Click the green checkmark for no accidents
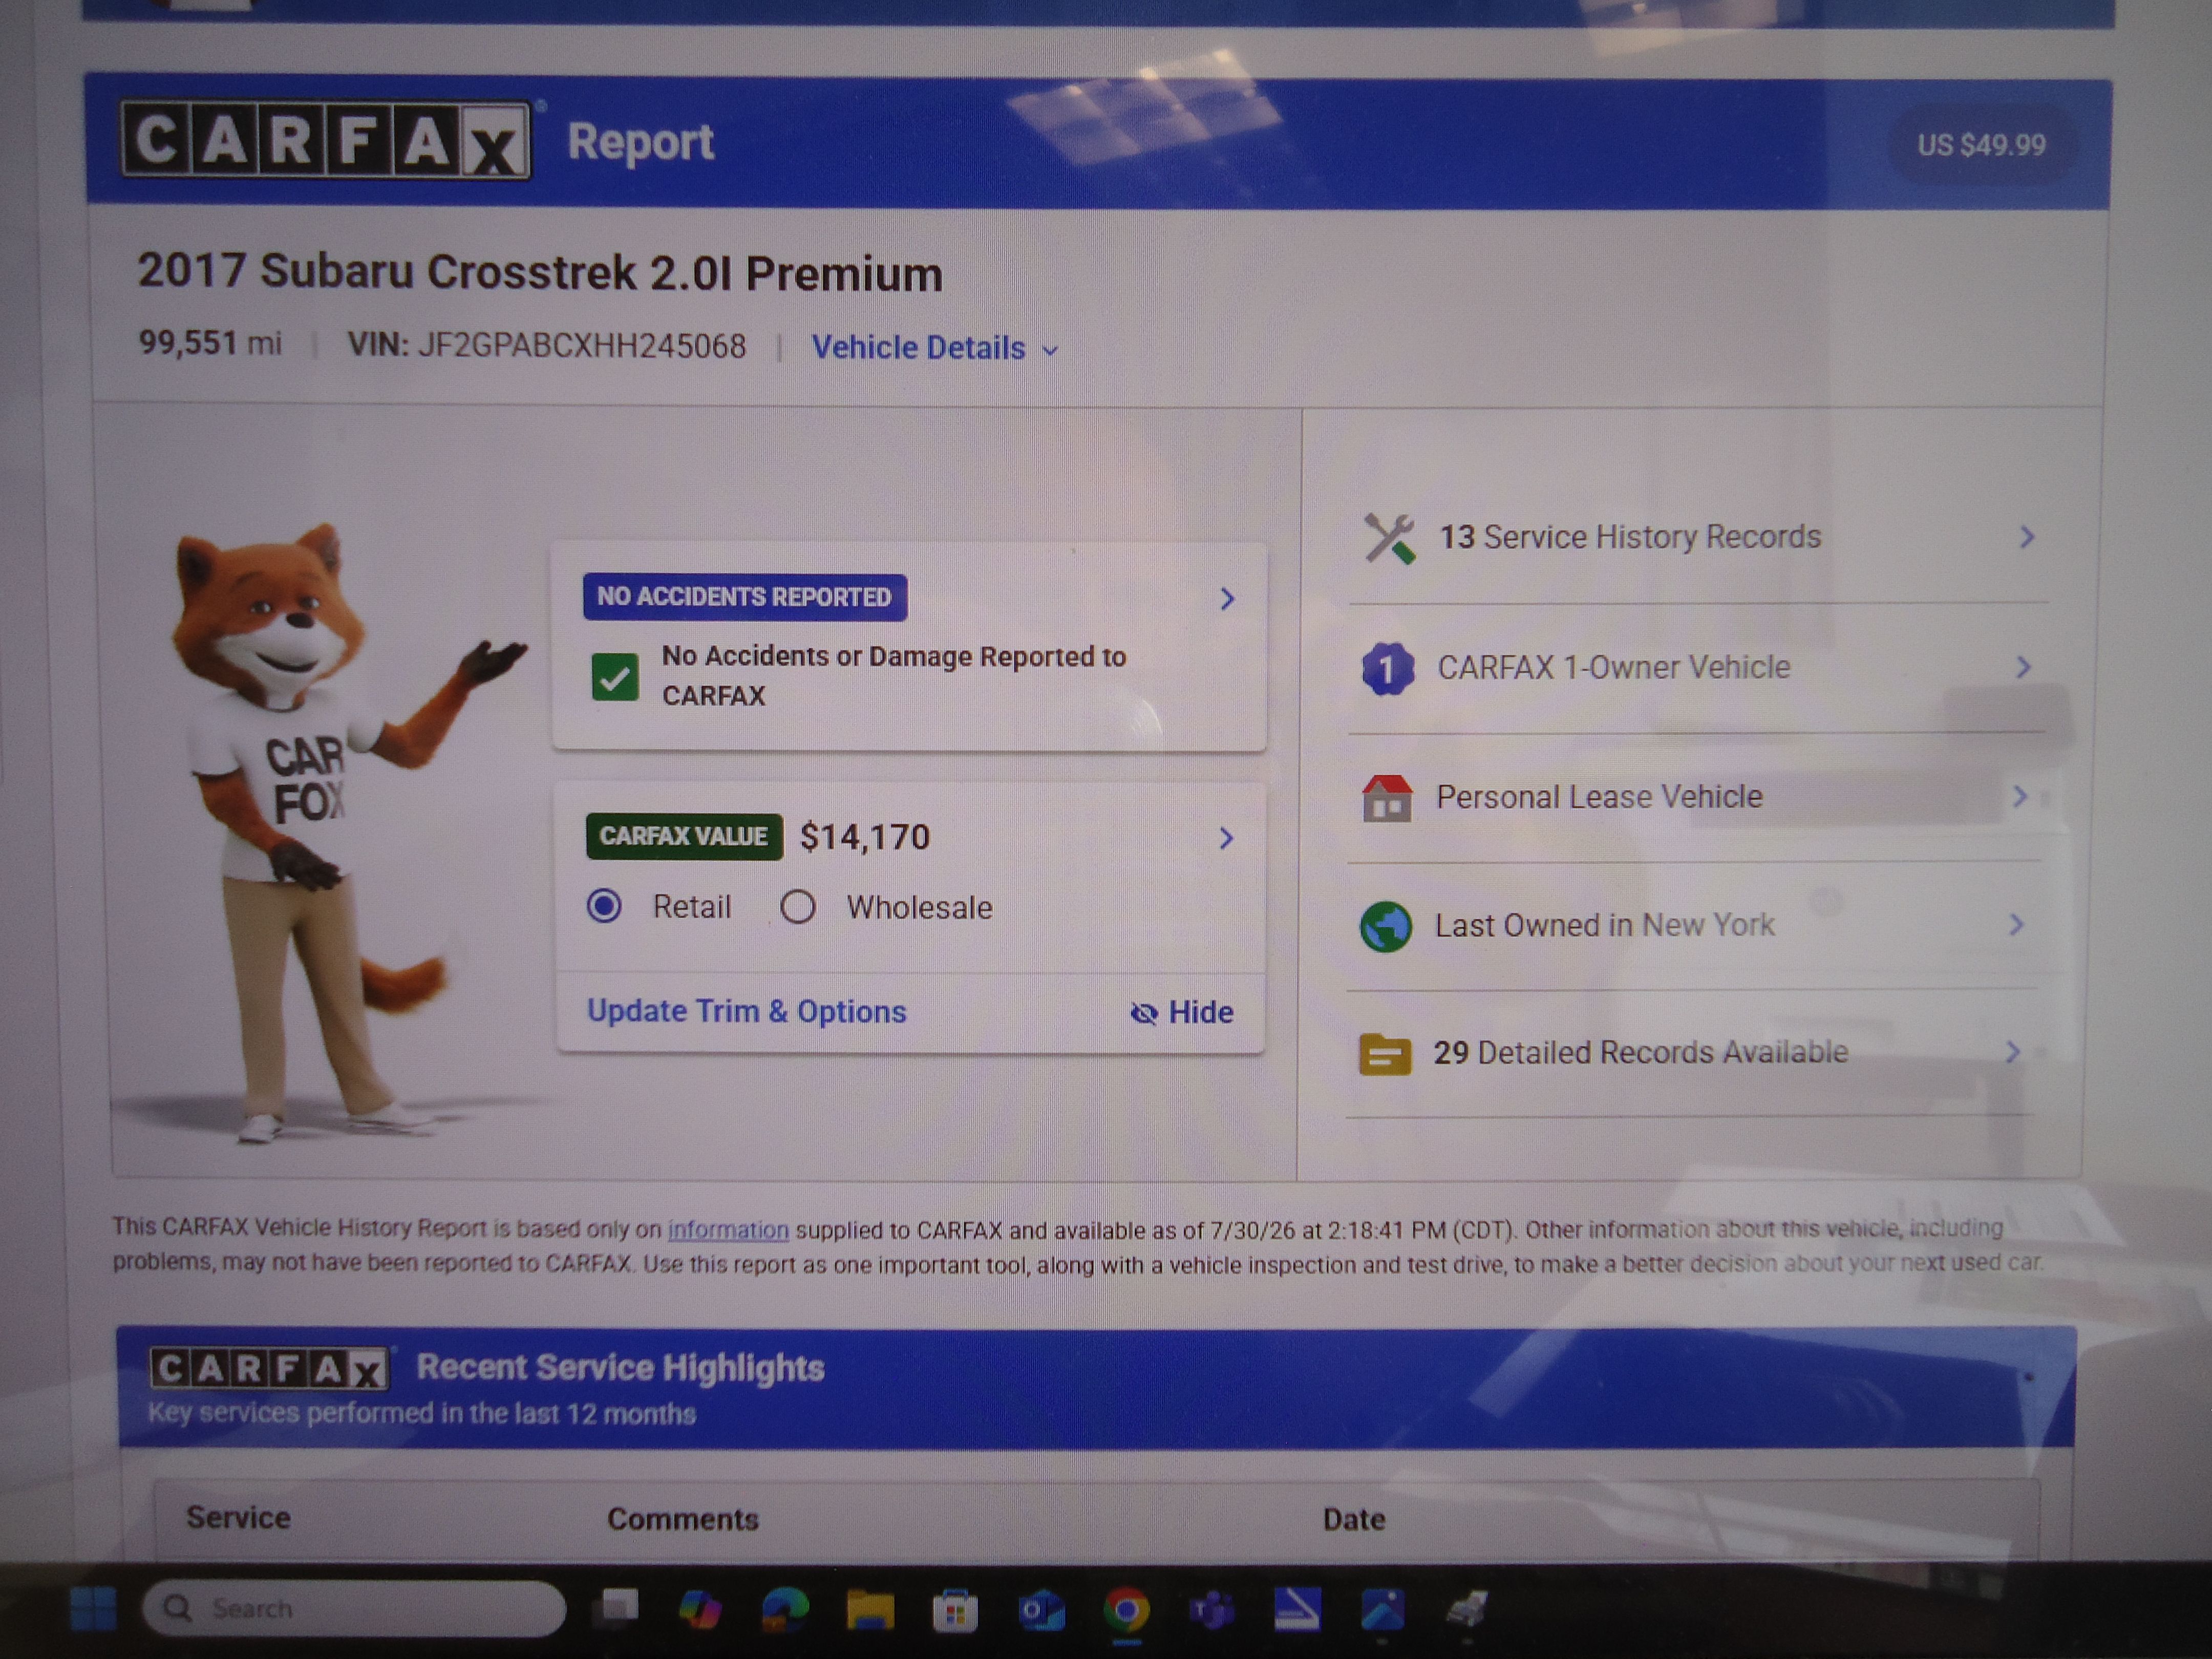The image size is (2212, 1659). point(615,678)
